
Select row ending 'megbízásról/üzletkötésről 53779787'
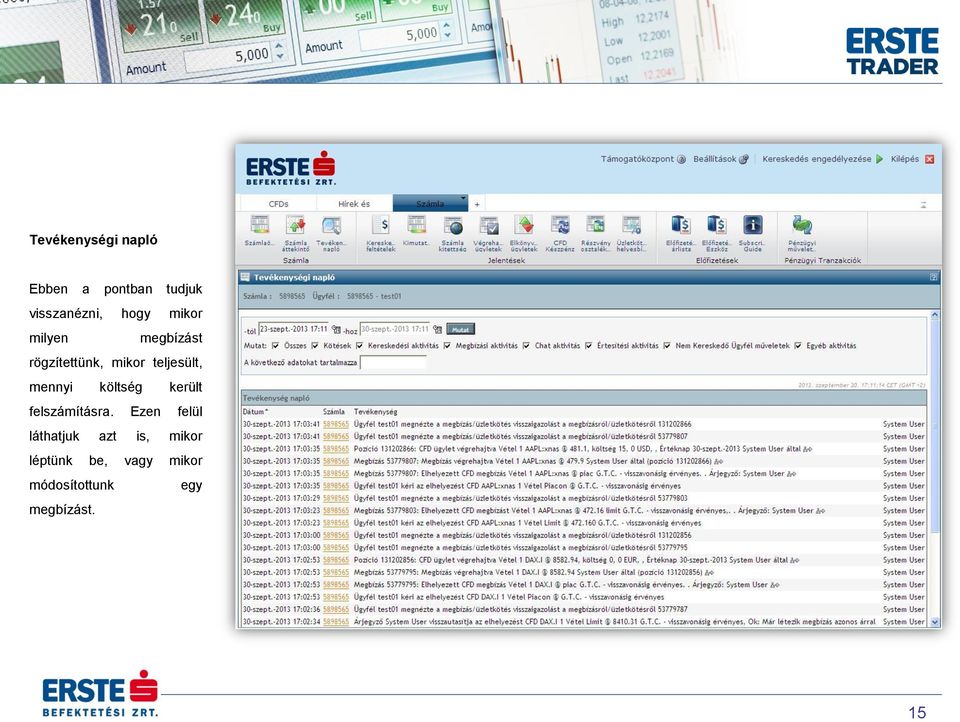[x=584, y=609]
